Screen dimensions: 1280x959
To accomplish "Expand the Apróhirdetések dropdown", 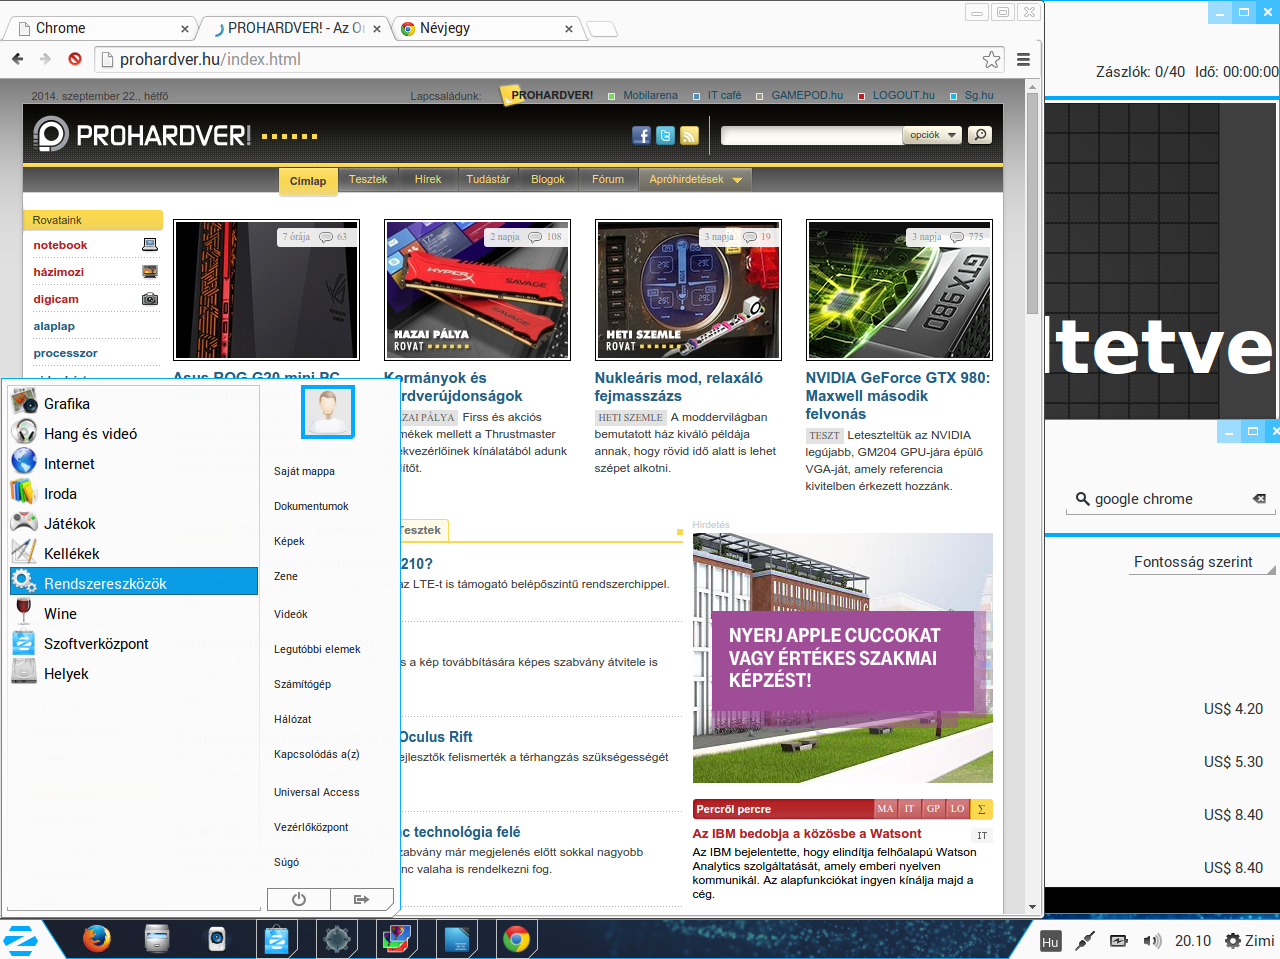I will [695, 179].
